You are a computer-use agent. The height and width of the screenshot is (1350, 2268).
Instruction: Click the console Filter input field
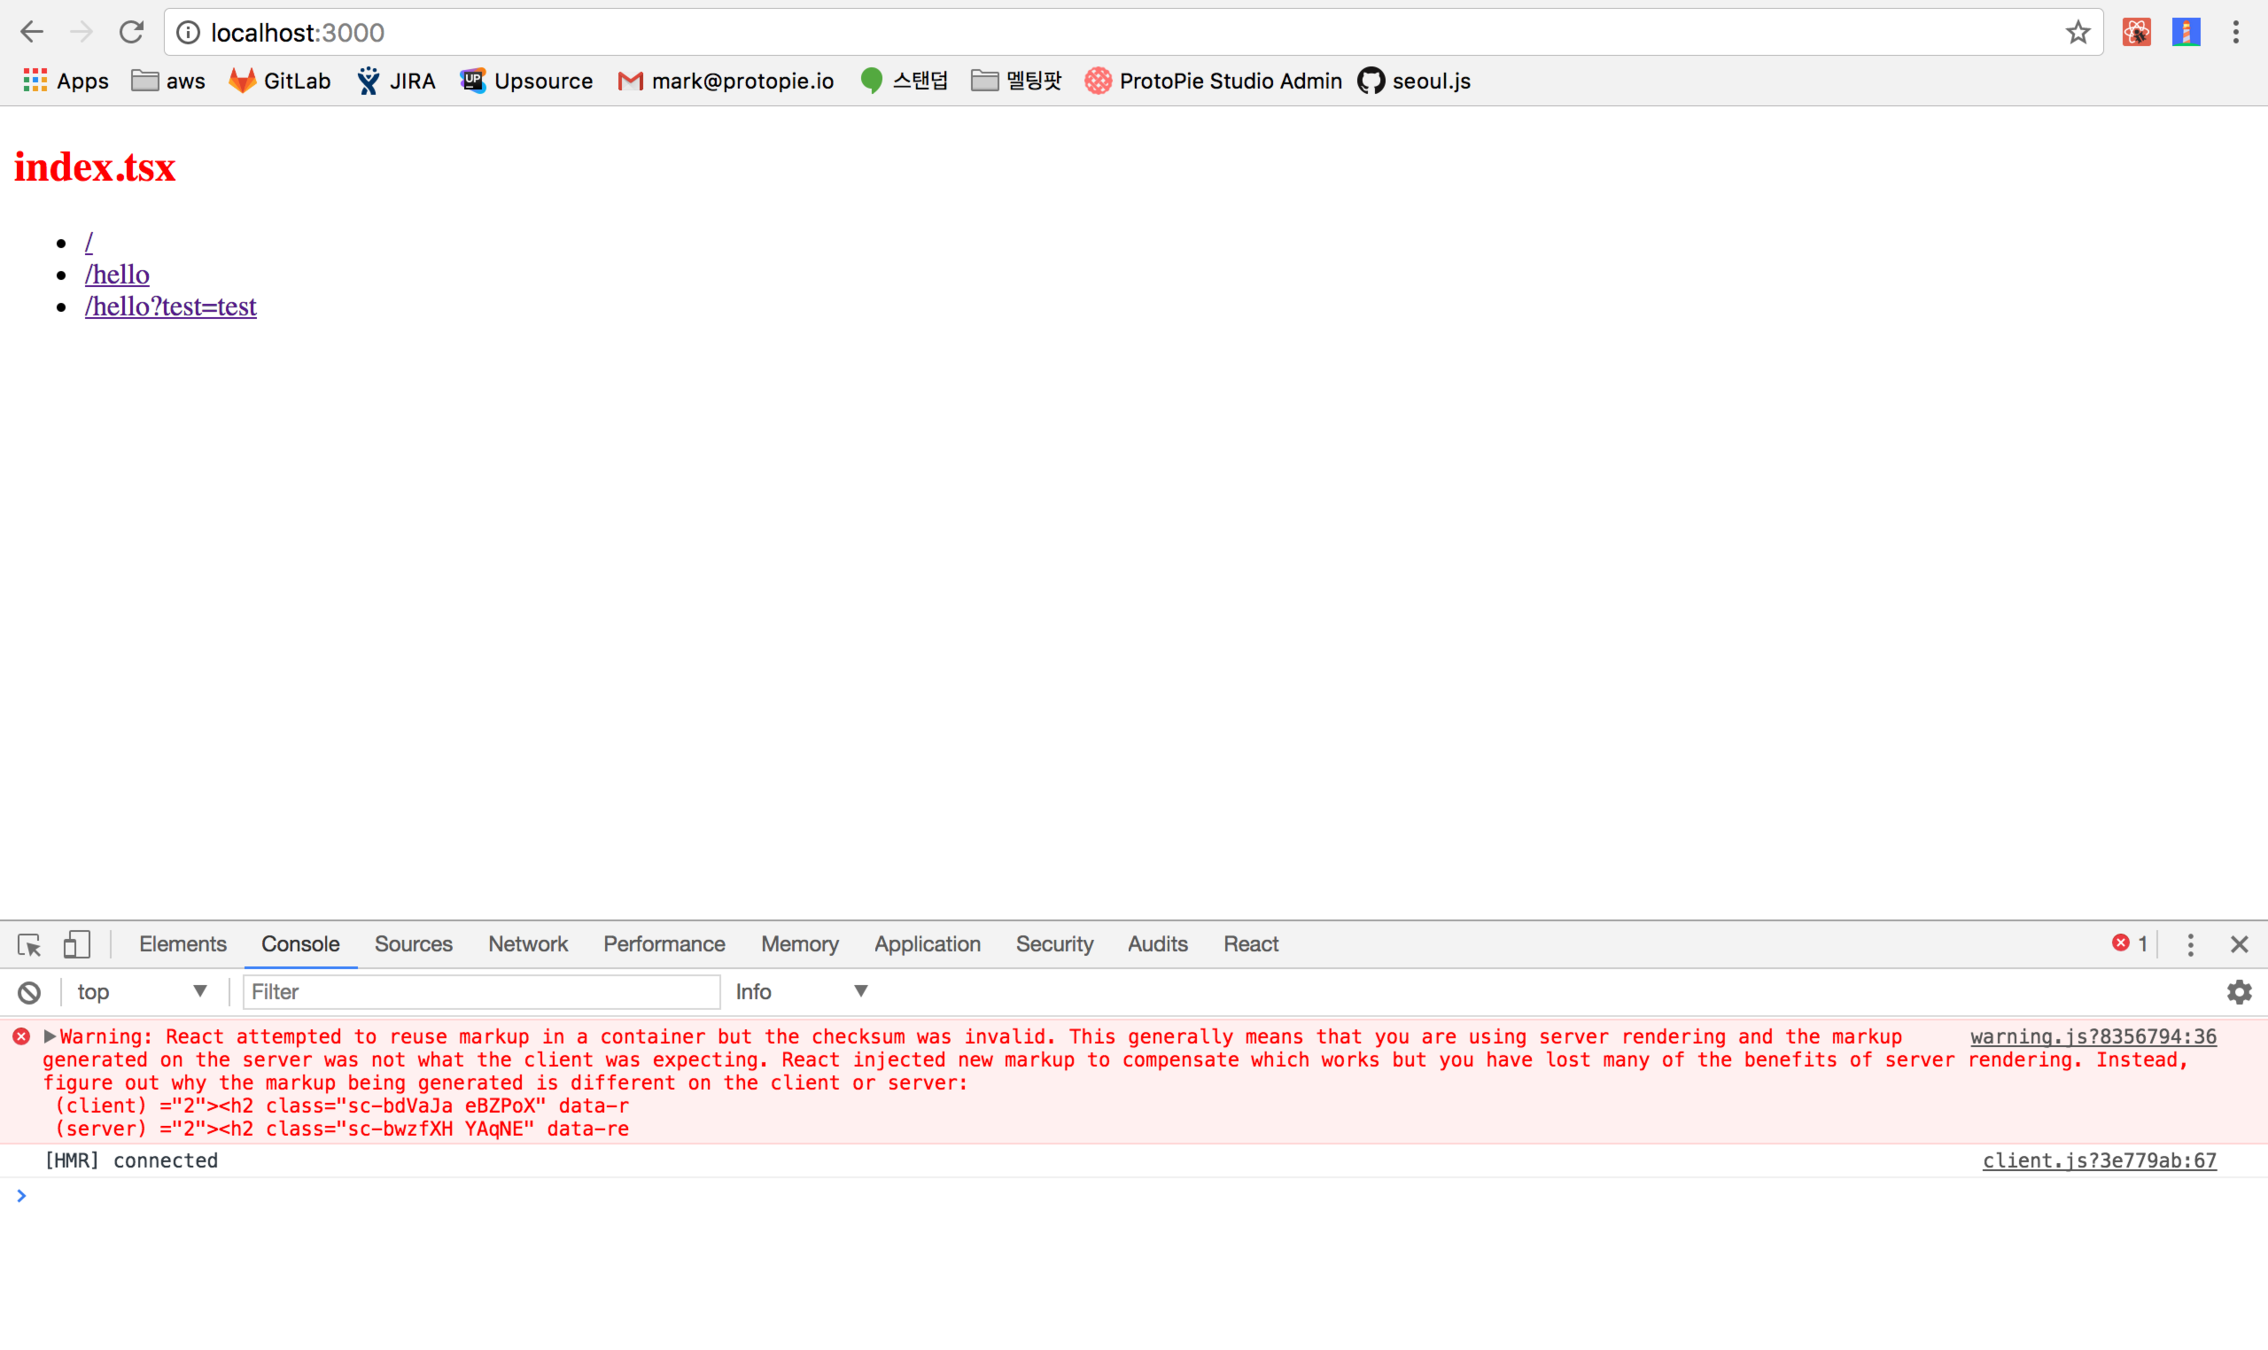click(480, 992)
